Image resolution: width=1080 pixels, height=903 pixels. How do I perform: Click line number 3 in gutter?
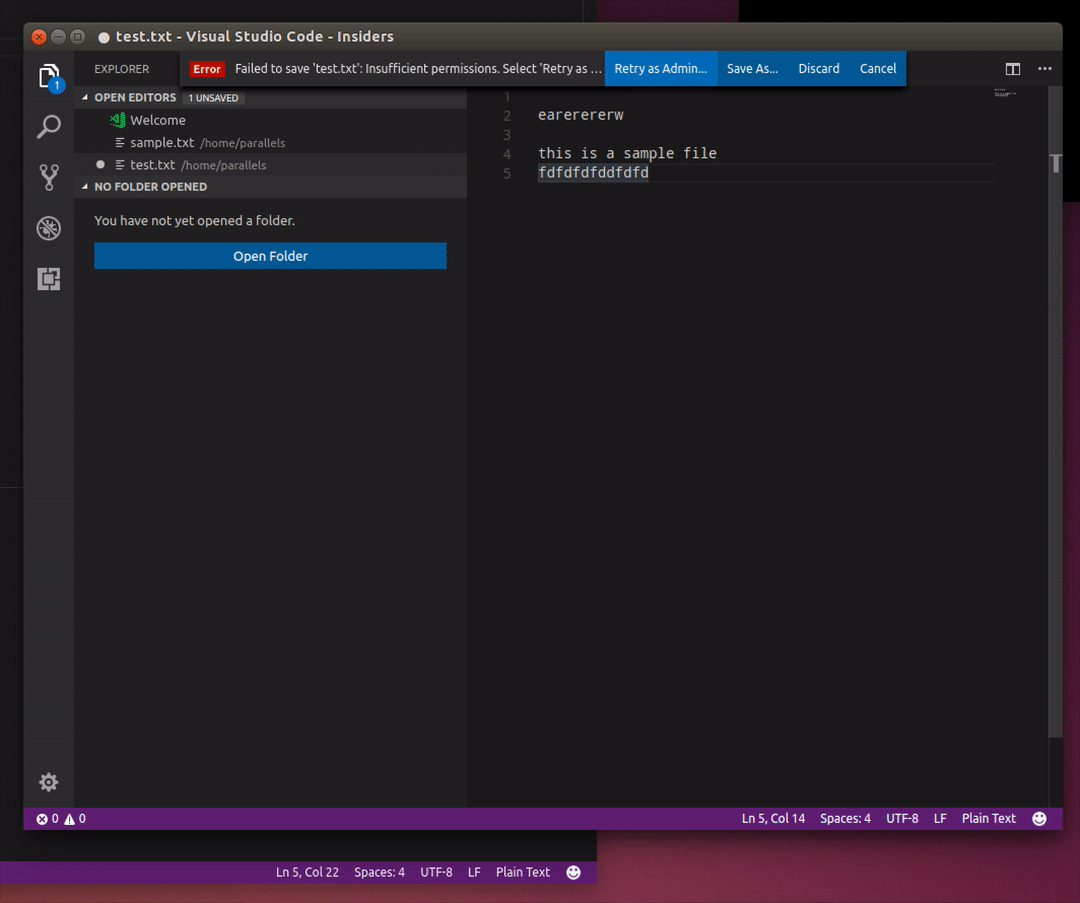[x=507, y=134]
